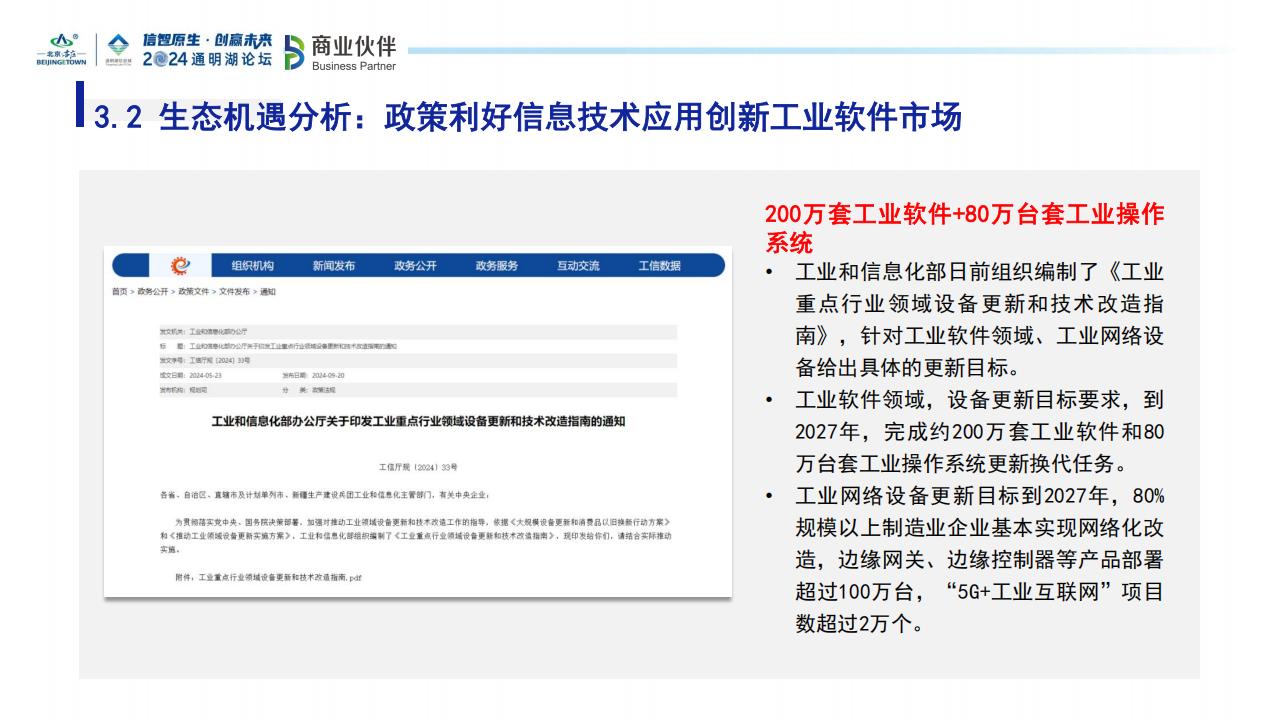This screenshot has width=1280, height=720.
Task: Click first bullet 工业和信息化部日前组织编制了
Action: 979,318
